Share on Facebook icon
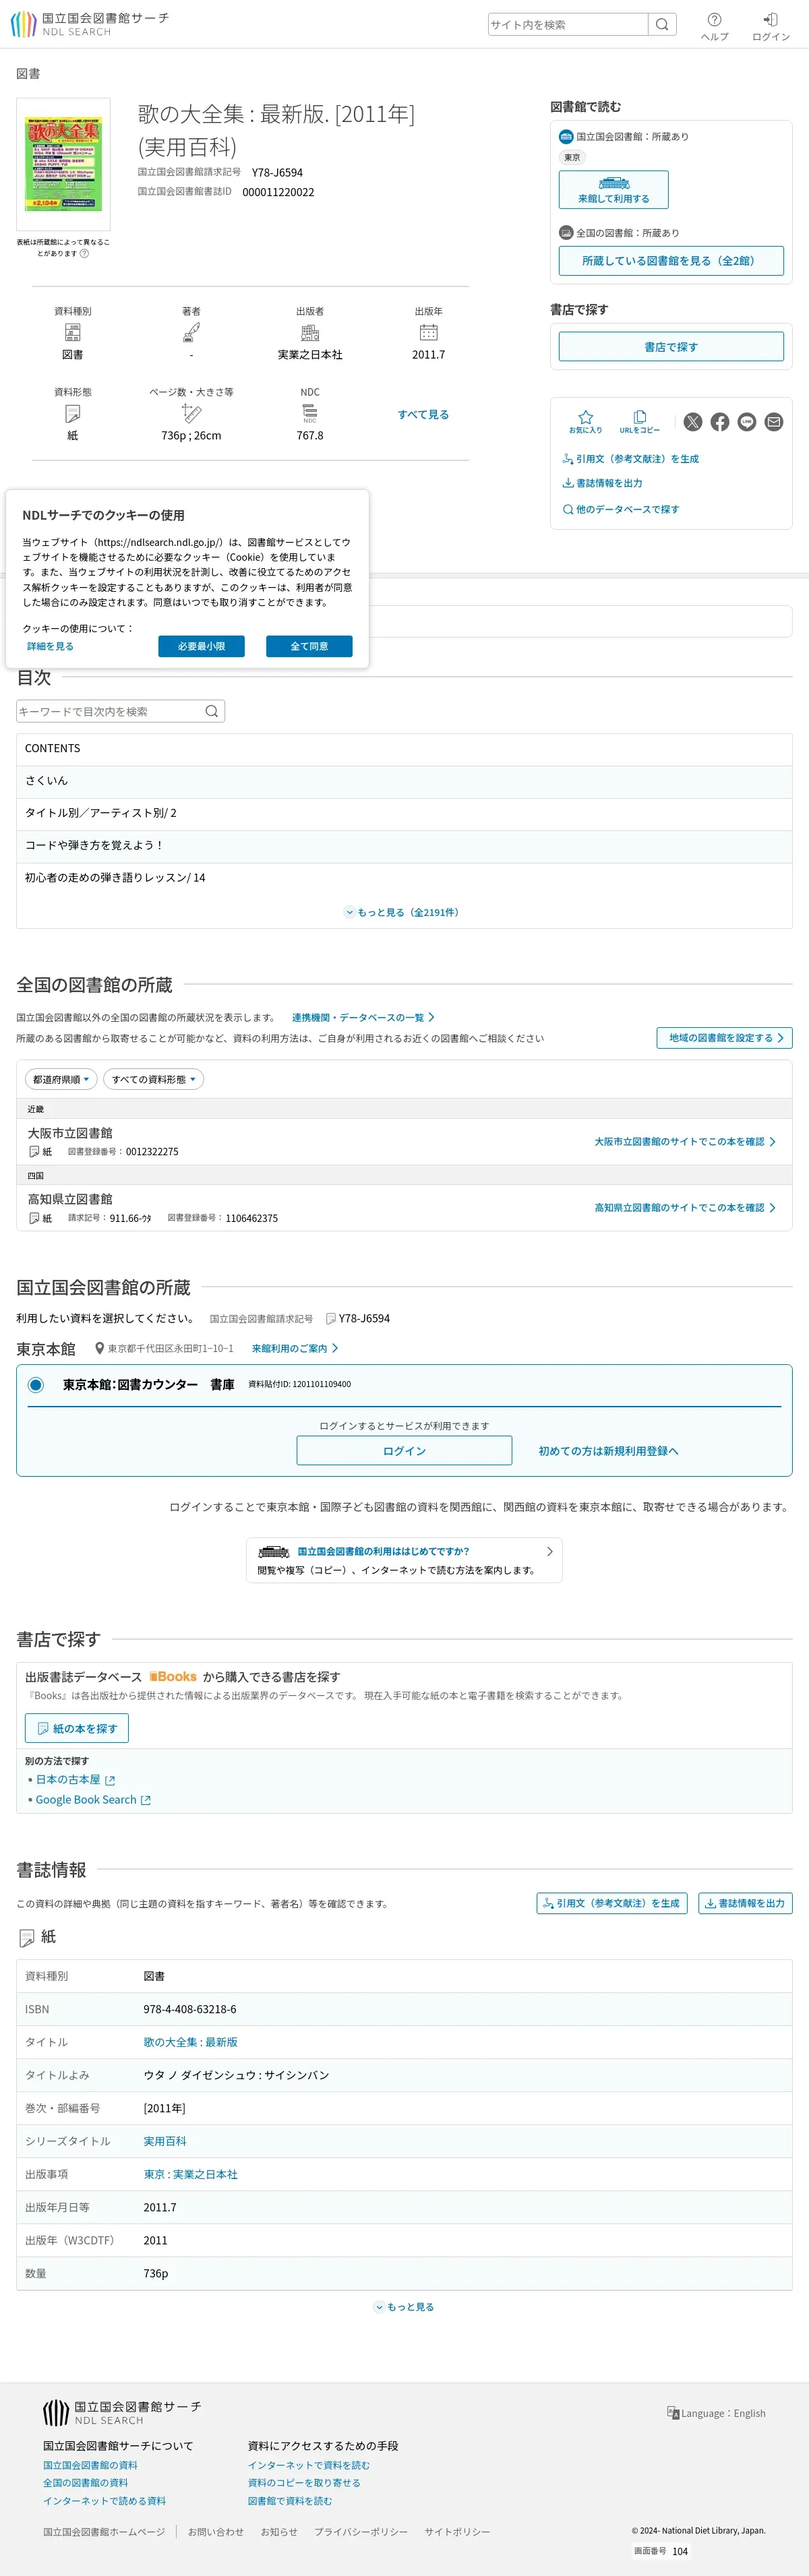Viewport: 809px width, 2576px height. pyautogui.click(x=720, y=422)
